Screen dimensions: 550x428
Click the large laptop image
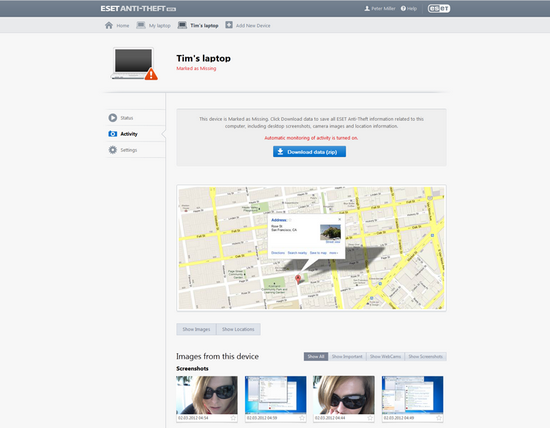(133, 63)
